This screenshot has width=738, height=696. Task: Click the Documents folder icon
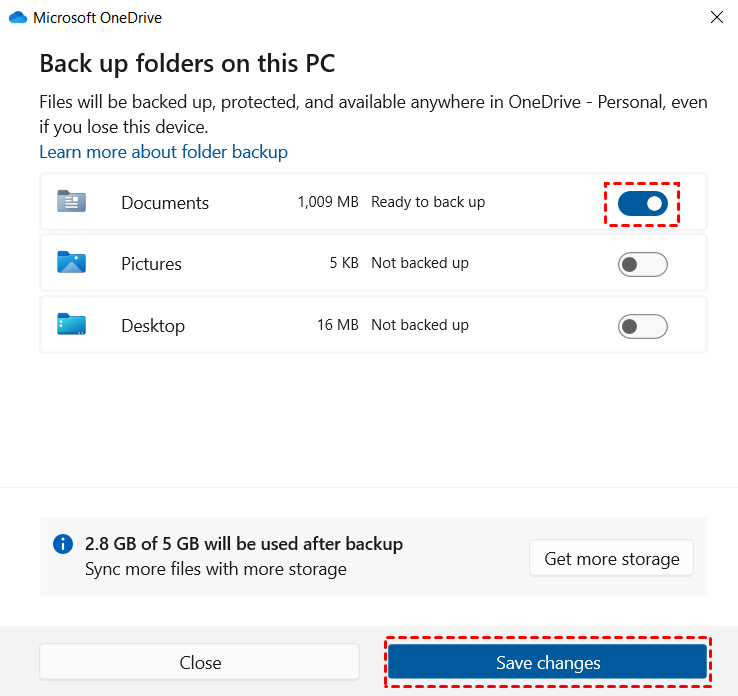click(x=71, y=202)
